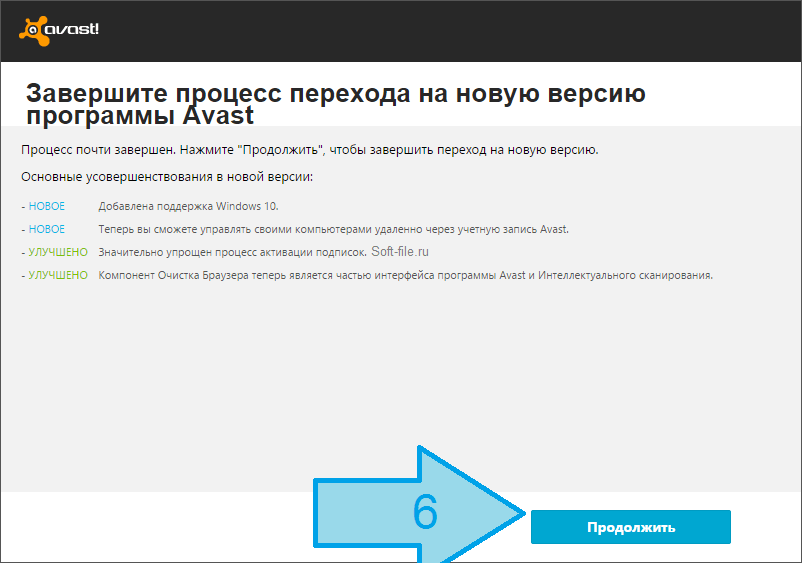Click НОВОЕ label beside Windows 10 support
Screen dimensions: 802x563
coord(47,207)
